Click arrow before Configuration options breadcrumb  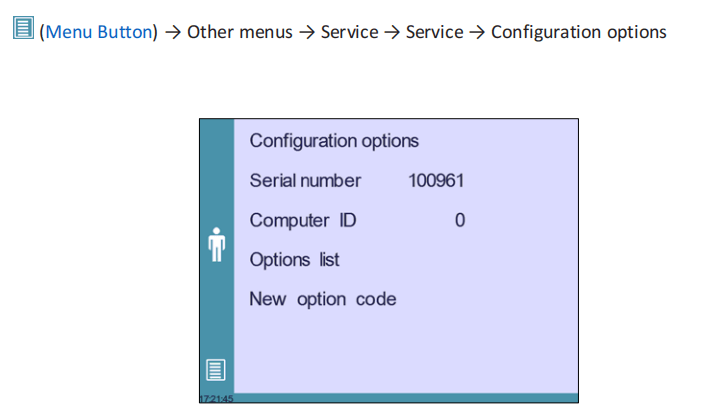(477, 32)
